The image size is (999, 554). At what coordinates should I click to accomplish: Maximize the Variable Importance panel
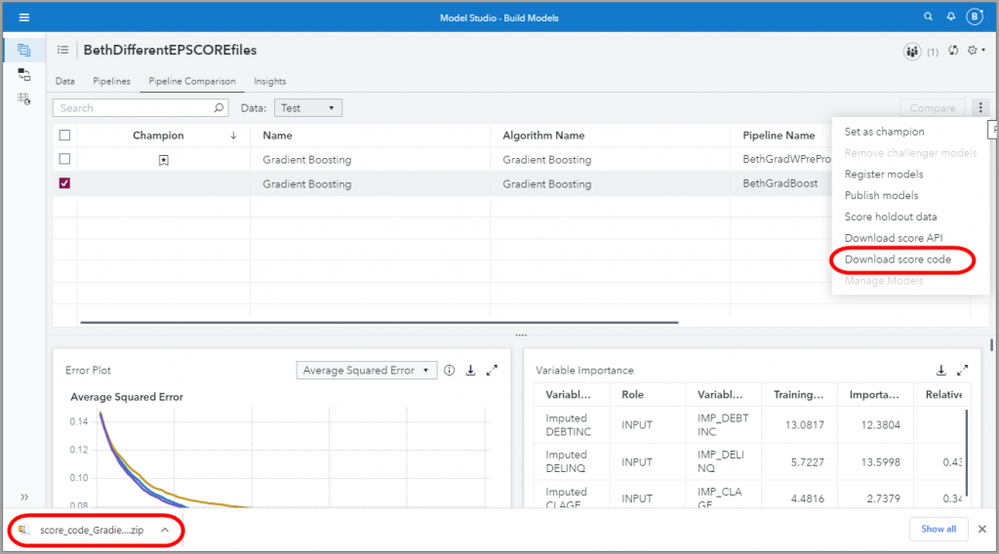click(962, 370)
